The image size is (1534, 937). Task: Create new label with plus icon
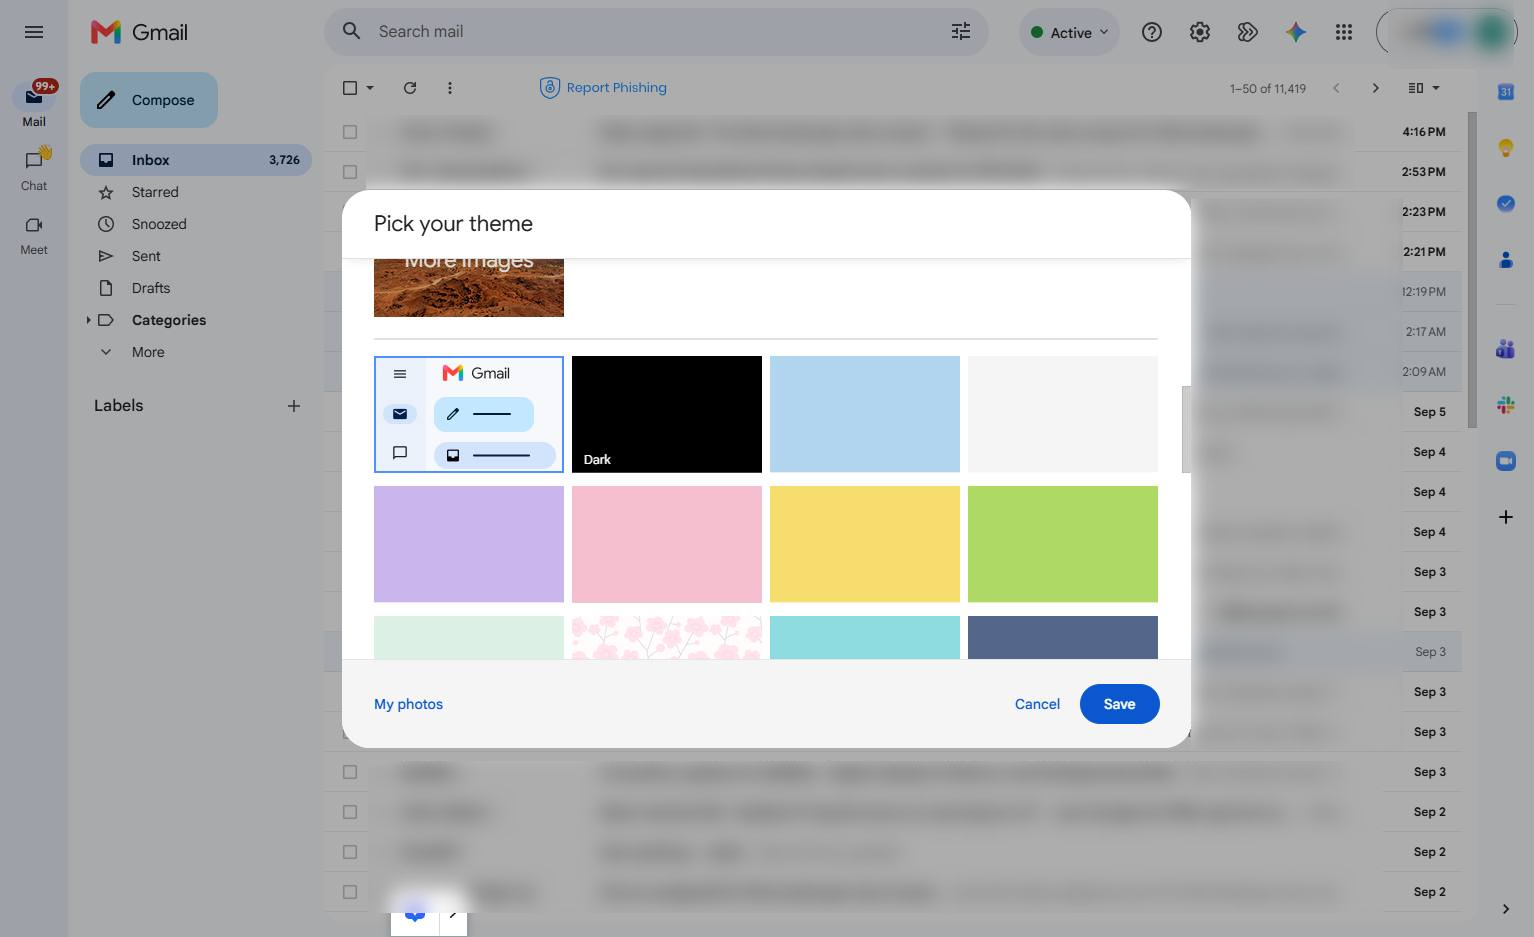pos(294,406)
